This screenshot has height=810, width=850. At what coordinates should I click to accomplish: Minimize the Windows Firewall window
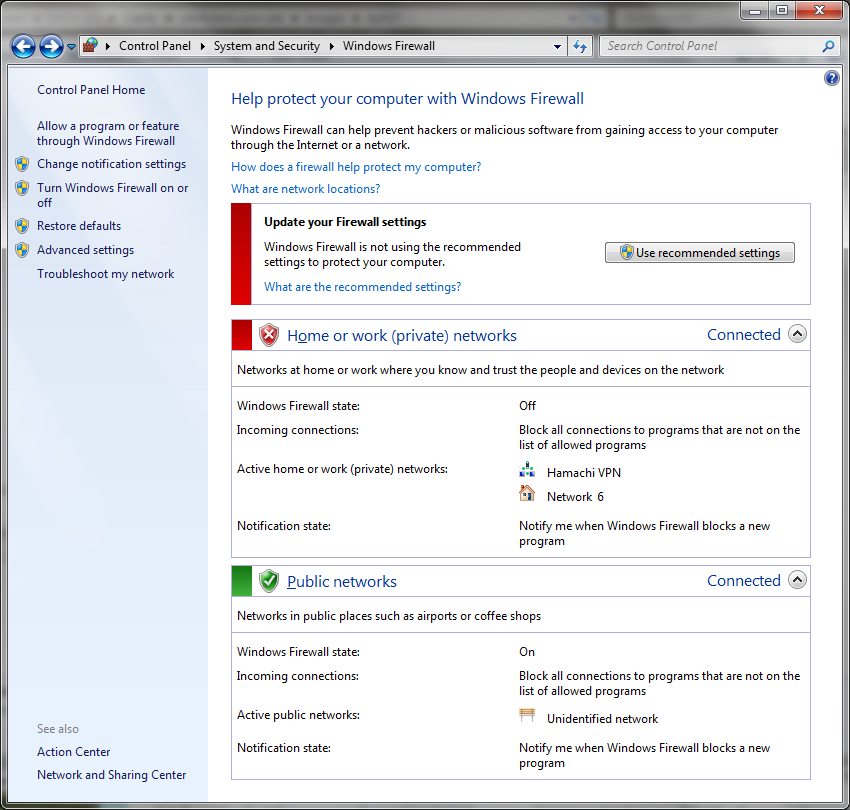pyautogui.click(x=755, y=11)
